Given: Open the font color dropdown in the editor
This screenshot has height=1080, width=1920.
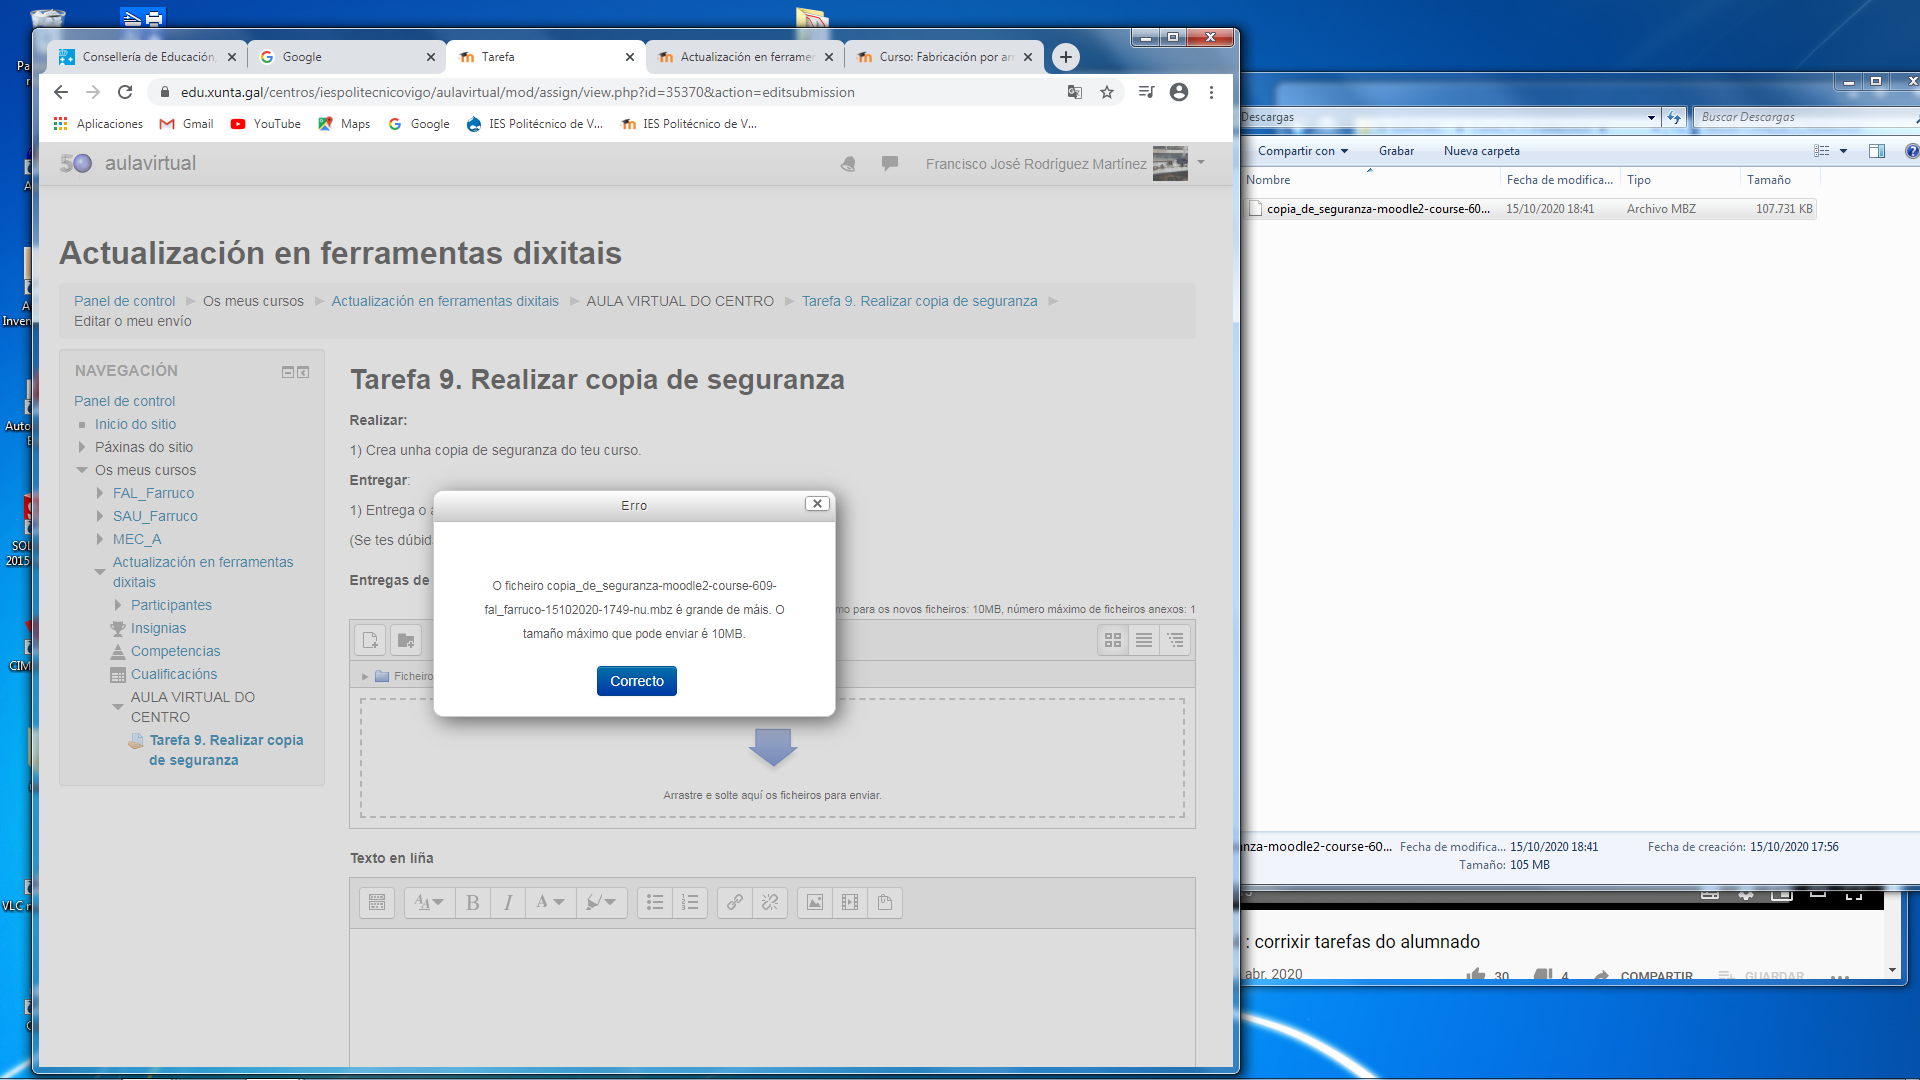Looking at the screenshot, I should (549, 902).
